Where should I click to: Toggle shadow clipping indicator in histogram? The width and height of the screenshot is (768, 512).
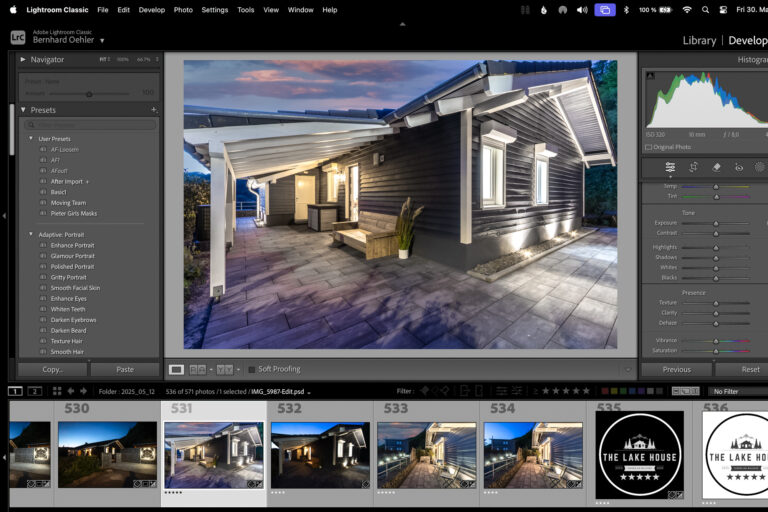(x=650, y=75)
